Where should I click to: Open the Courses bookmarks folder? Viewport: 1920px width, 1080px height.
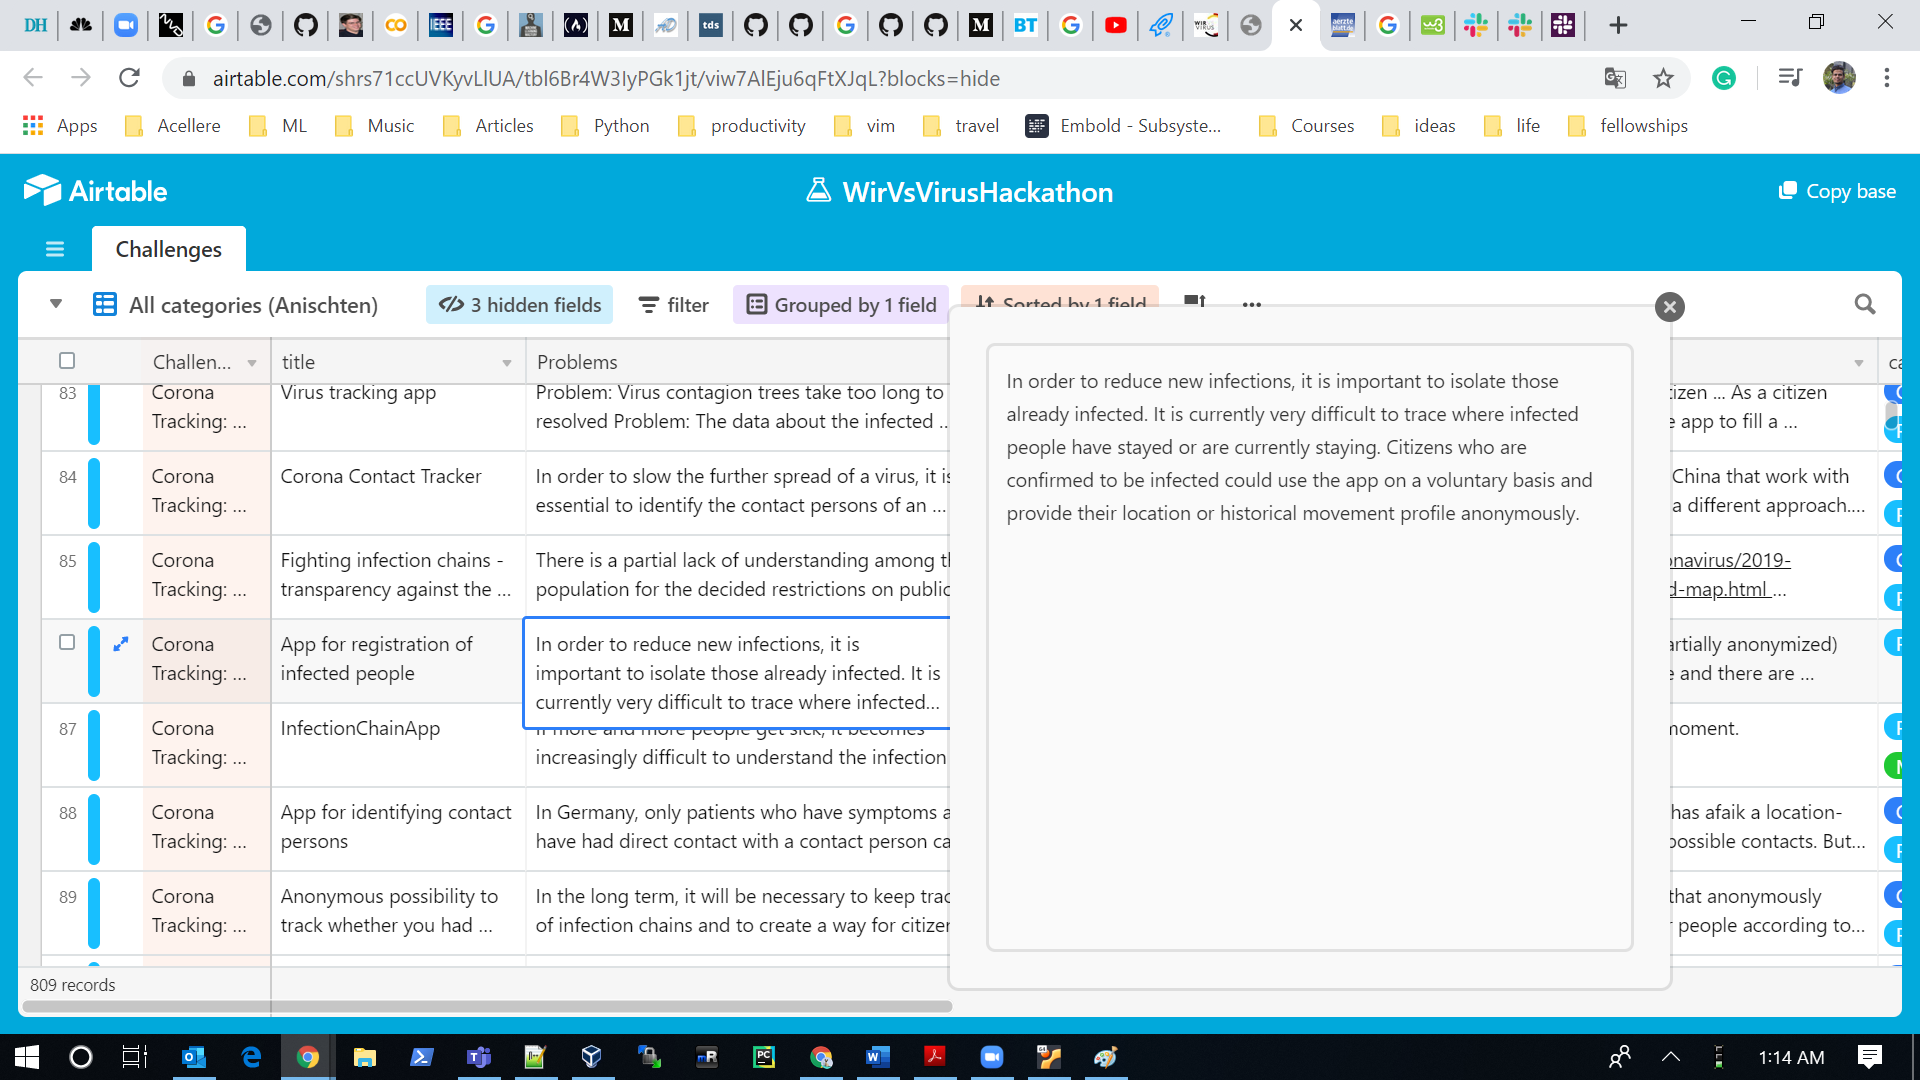click(1306, 125)
